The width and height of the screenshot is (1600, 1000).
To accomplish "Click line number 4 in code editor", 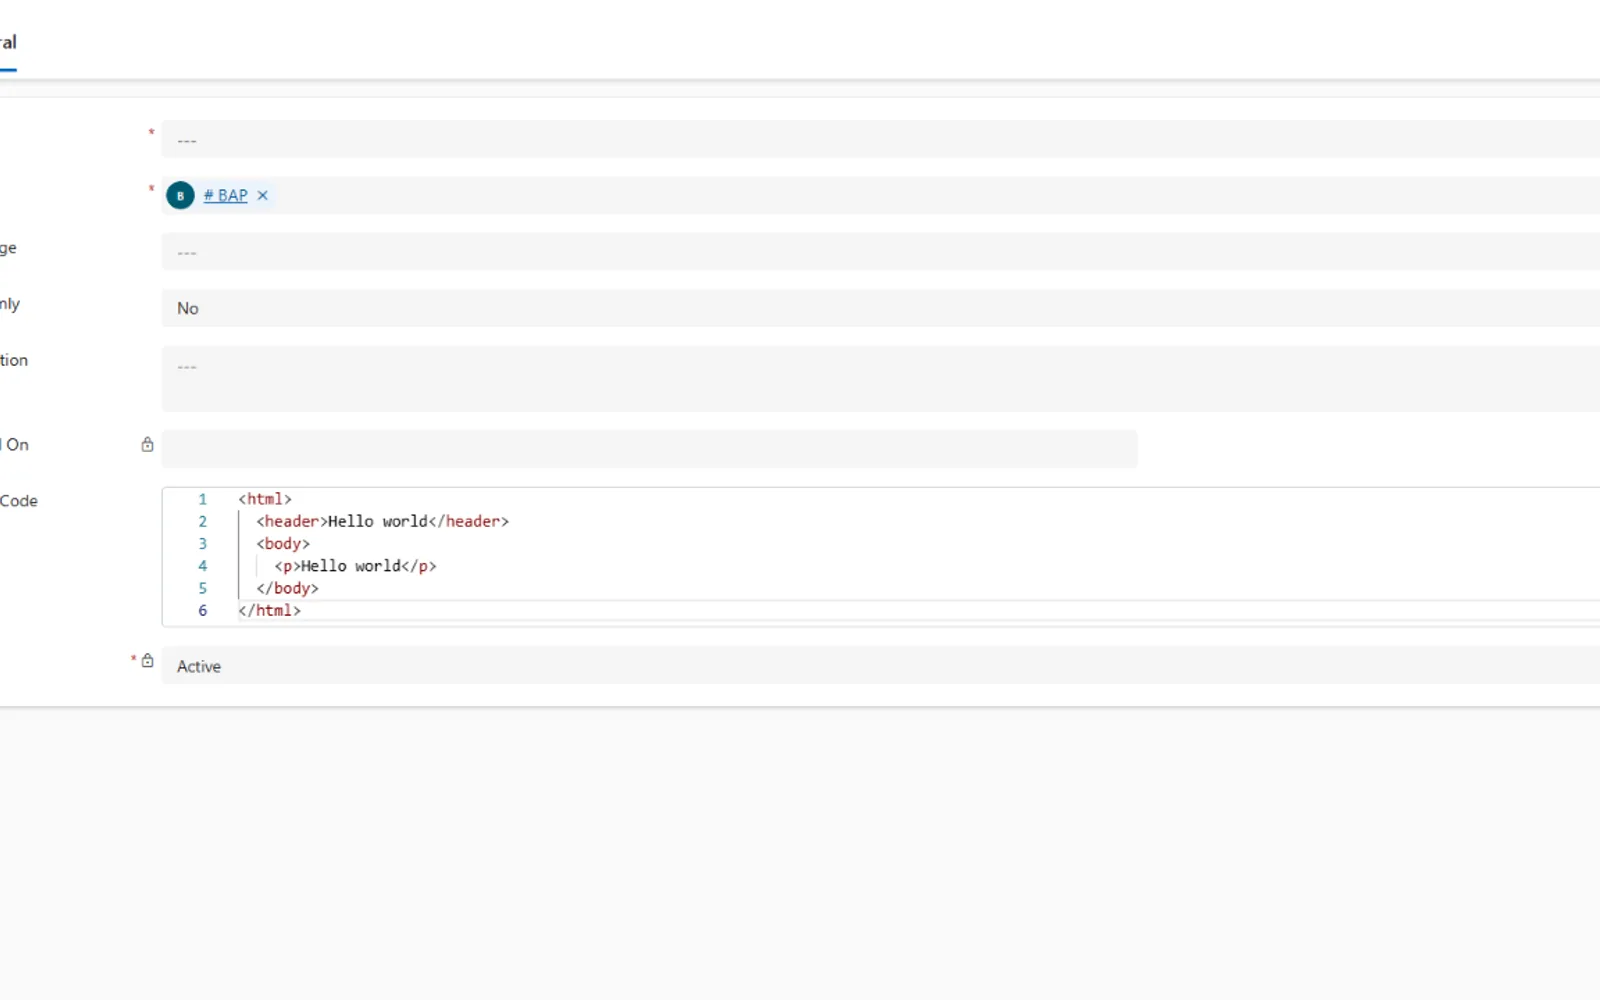I will (x=203, y=566).
